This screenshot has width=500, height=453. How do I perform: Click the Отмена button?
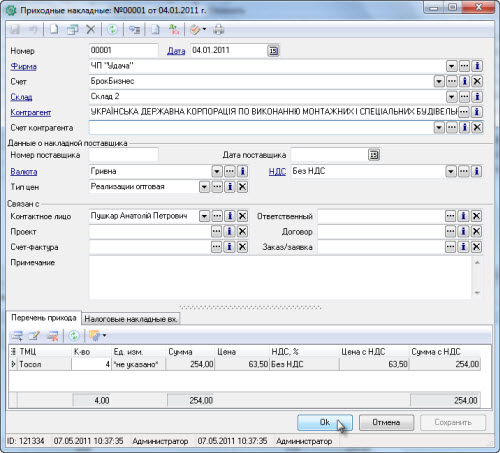(386, 422)
